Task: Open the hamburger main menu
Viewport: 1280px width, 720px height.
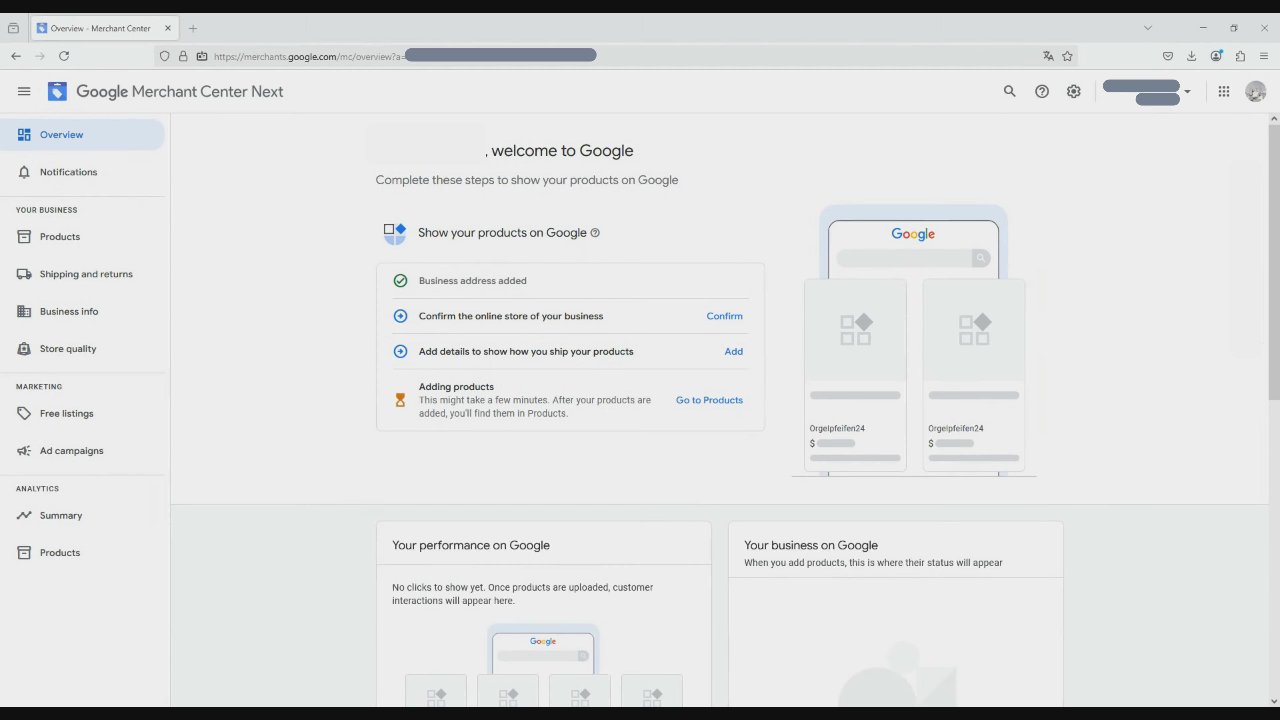Action: (x=24, y=91)
